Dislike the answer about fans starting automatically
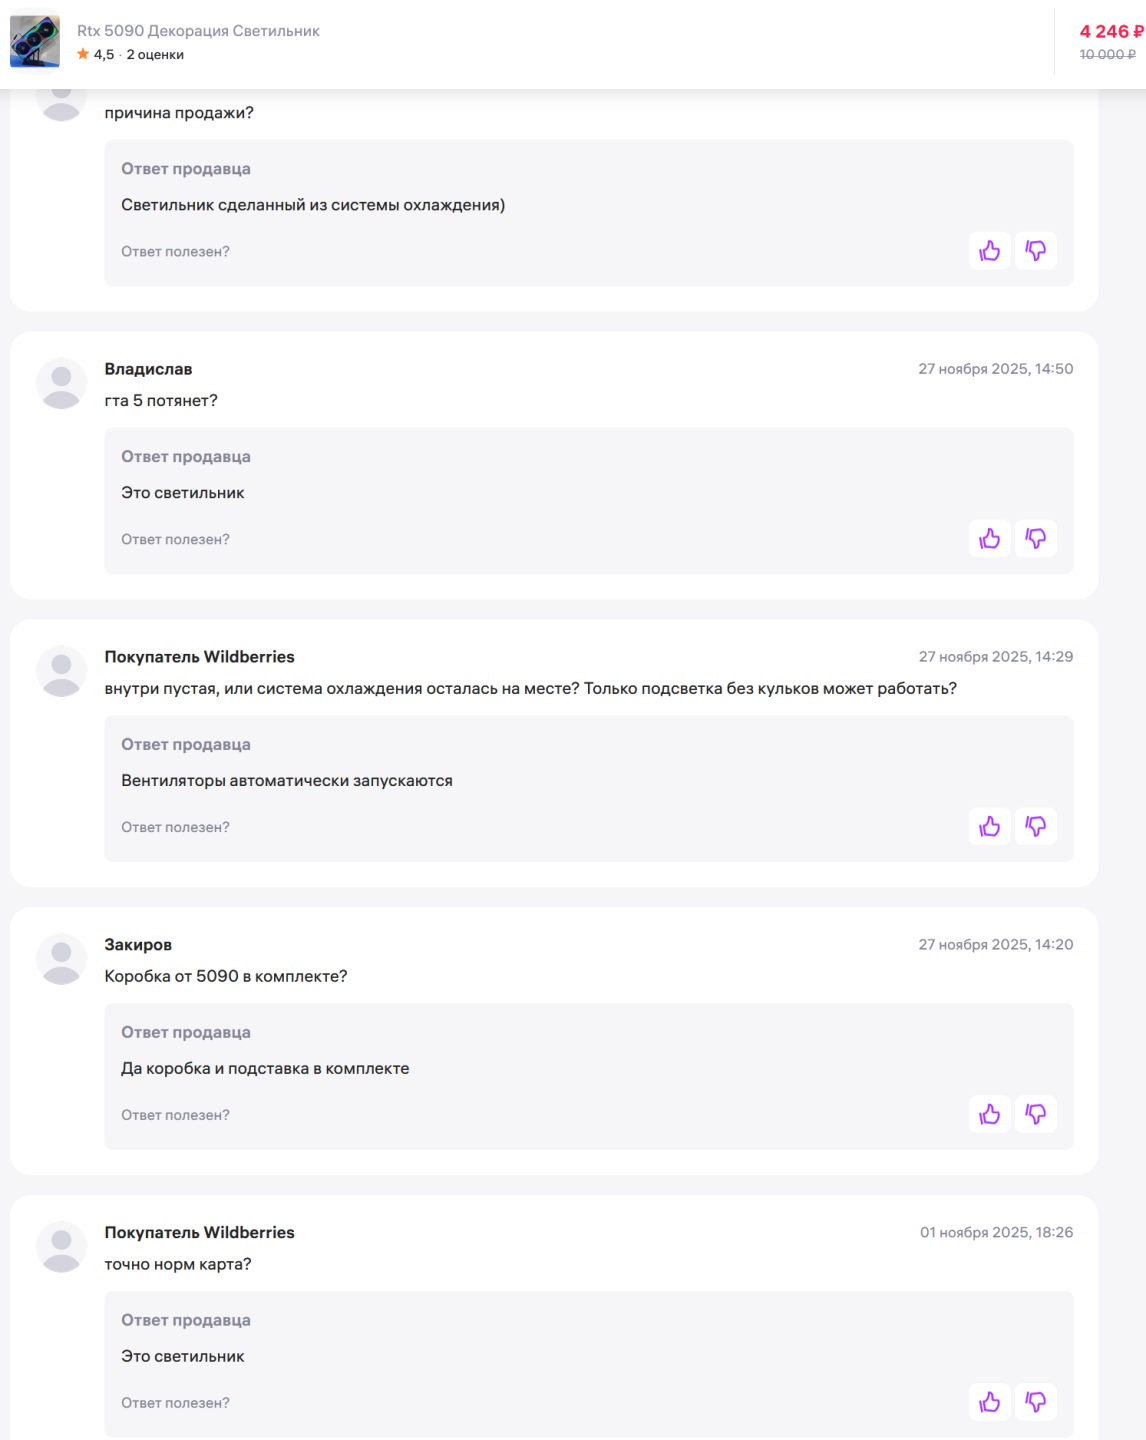 point(1036,827)
